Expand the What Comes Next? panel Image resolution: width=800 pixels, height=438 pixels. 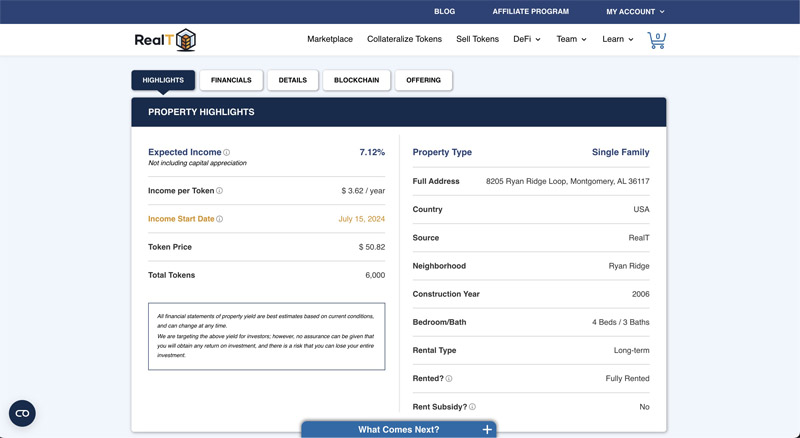(398, 429)
